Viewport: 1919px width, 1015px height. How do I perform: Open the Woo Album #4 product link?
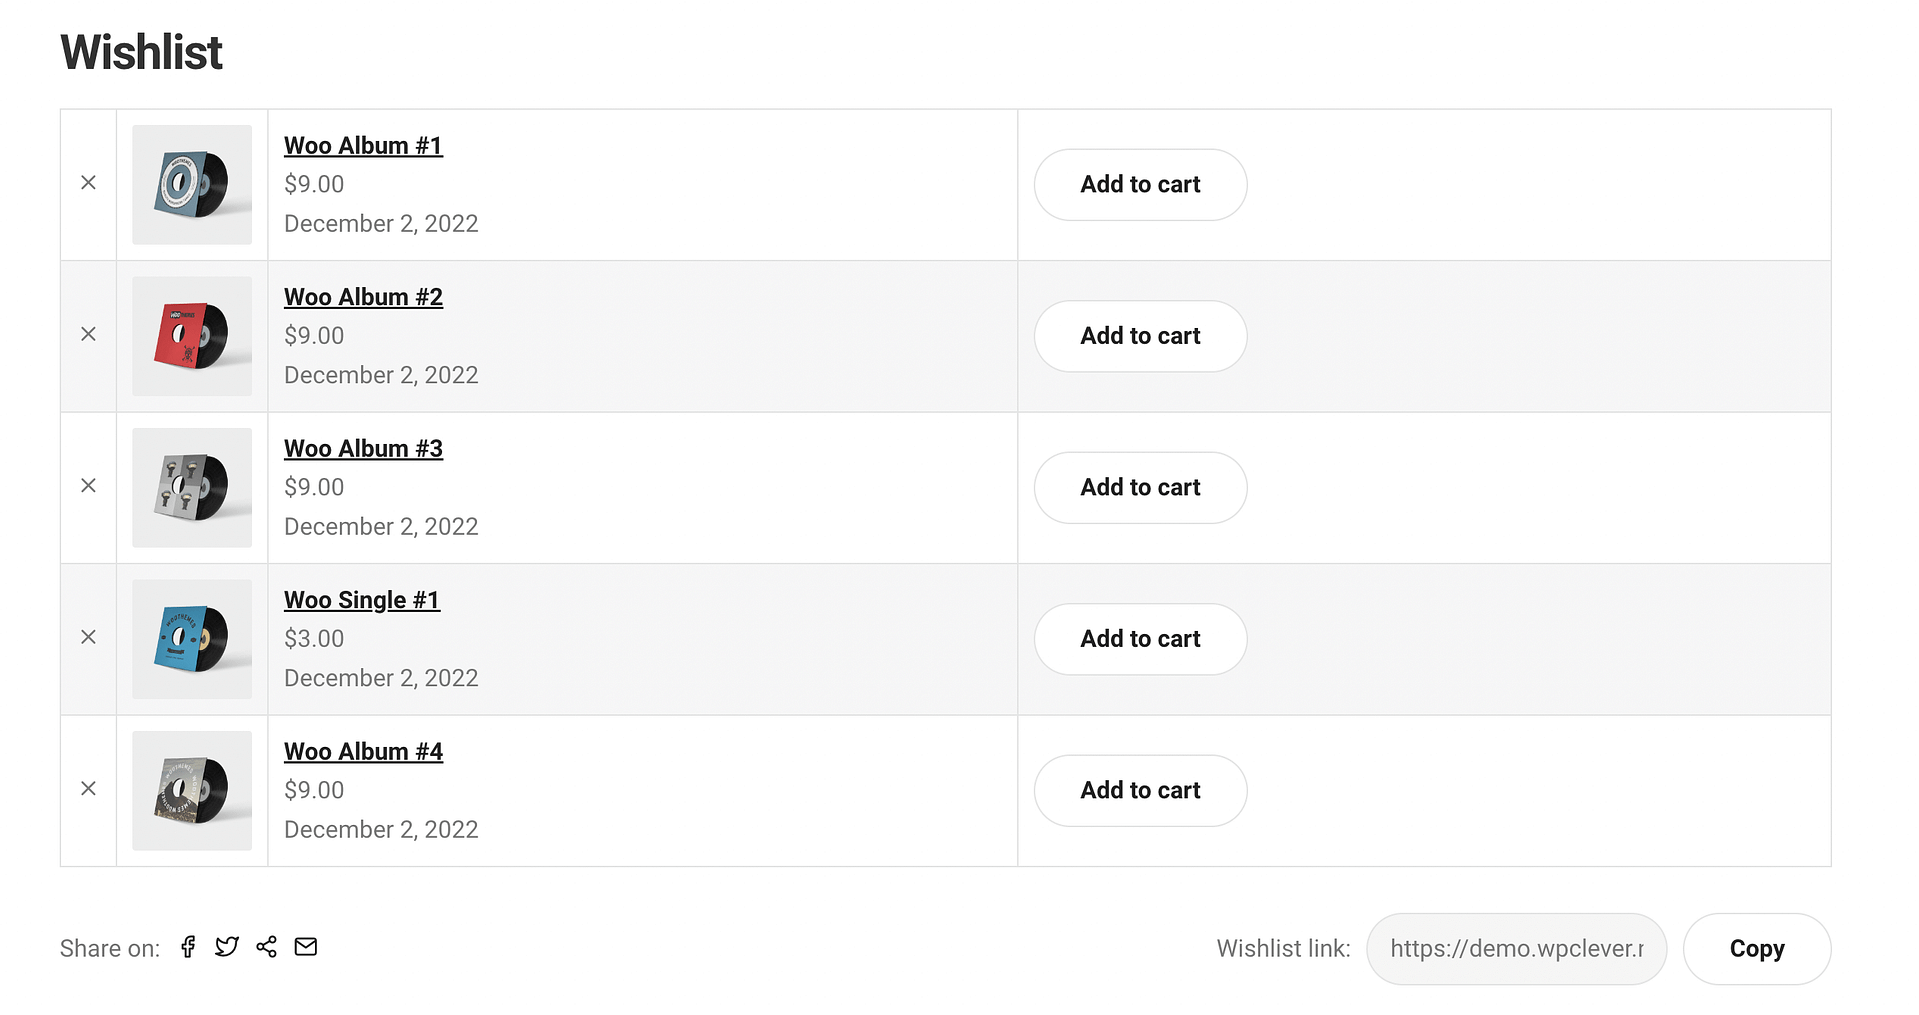pyautogui.click(x=363, y=752)
